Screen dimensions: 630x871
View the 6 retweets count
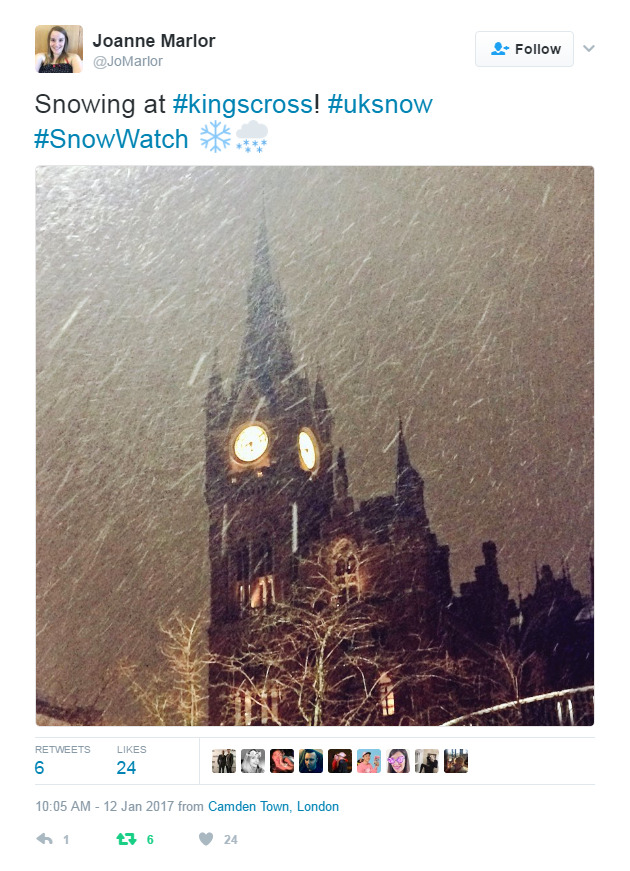pyautogui.click(x=39, y=768)
